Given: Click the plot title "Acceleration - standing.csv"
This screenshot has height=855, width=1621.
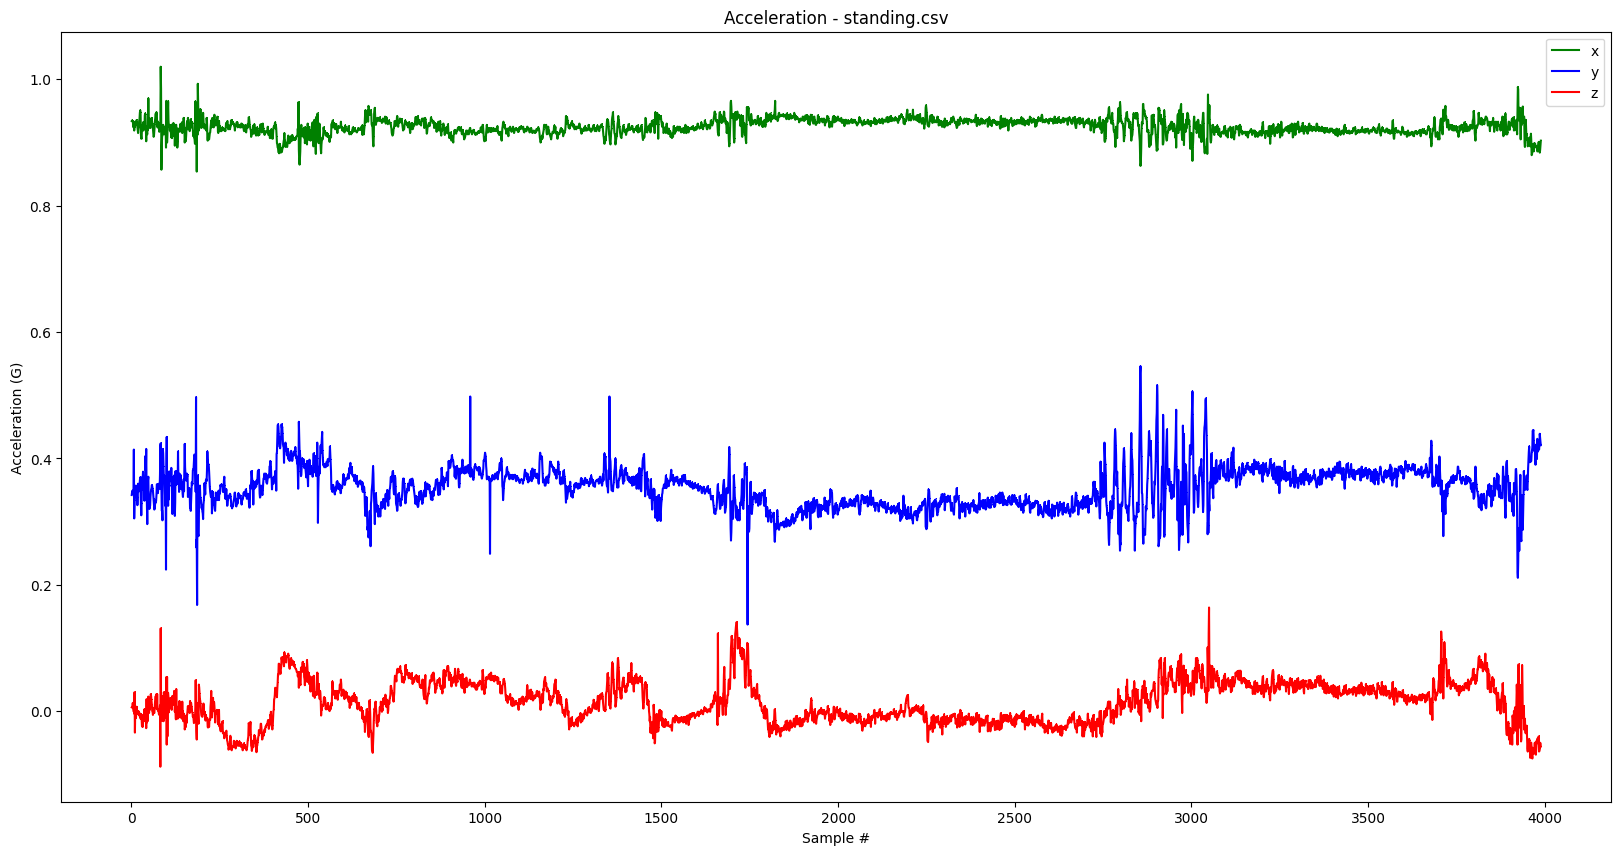Looking at the screenshot, I should pos(835,18).
